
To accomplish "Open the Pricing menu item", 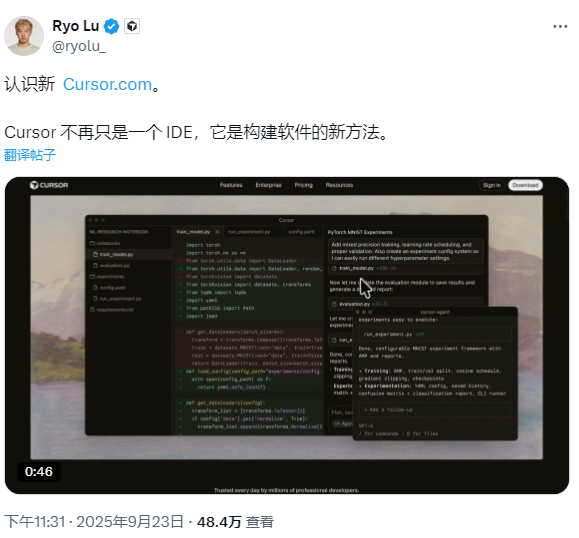I will (304, 185).
